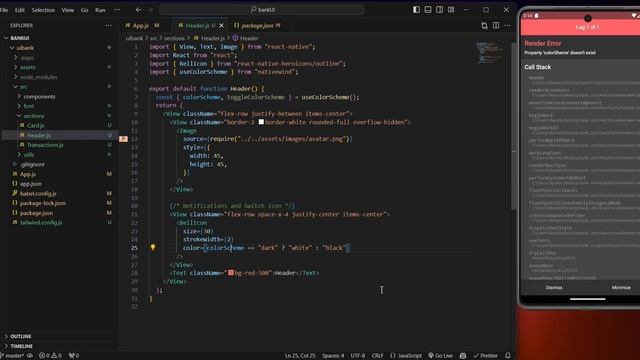The width and height of the screenshot is (640, 360).
Task: Open tailwind.config.js file
Action: (59, 222)
